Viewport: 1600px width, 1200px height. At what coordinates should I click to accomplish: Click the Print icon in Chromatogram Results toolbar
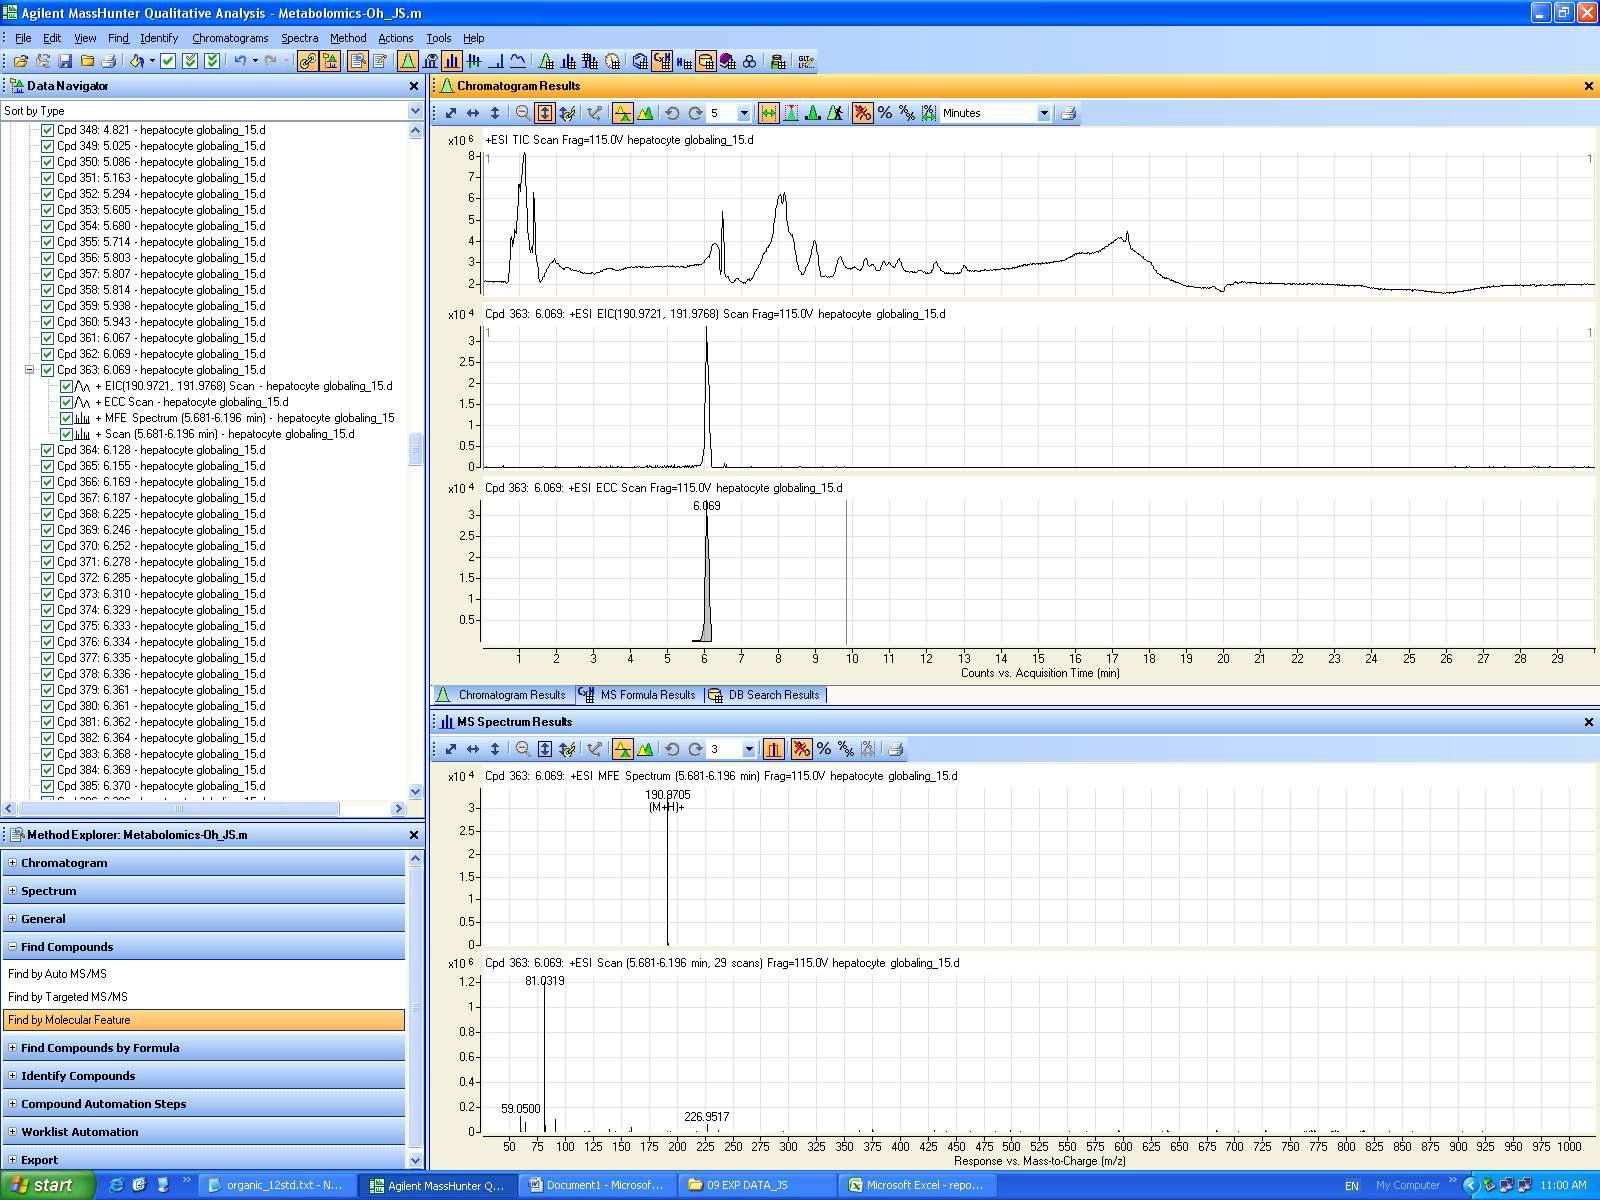[1068, 113]
